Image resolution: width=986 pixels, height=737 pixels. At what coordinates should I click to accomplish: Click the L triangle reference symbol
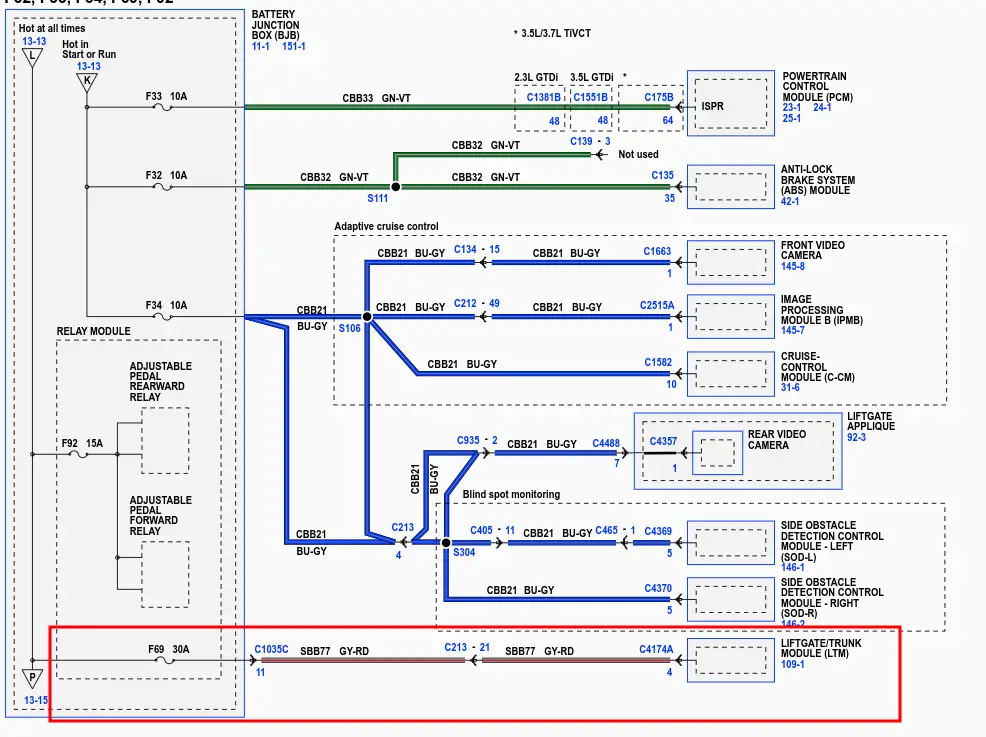click(x=32, y=57)
